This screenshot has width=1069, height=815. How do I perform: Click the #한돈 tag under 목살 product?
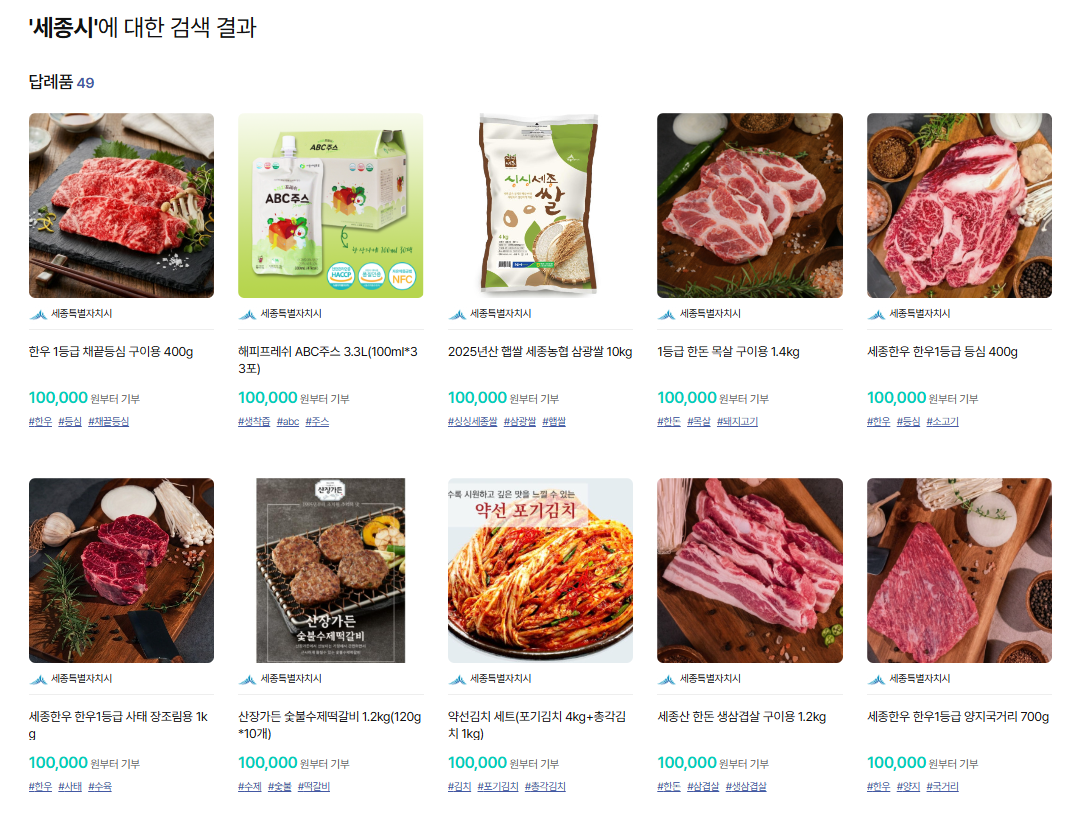tap(669, 421)
